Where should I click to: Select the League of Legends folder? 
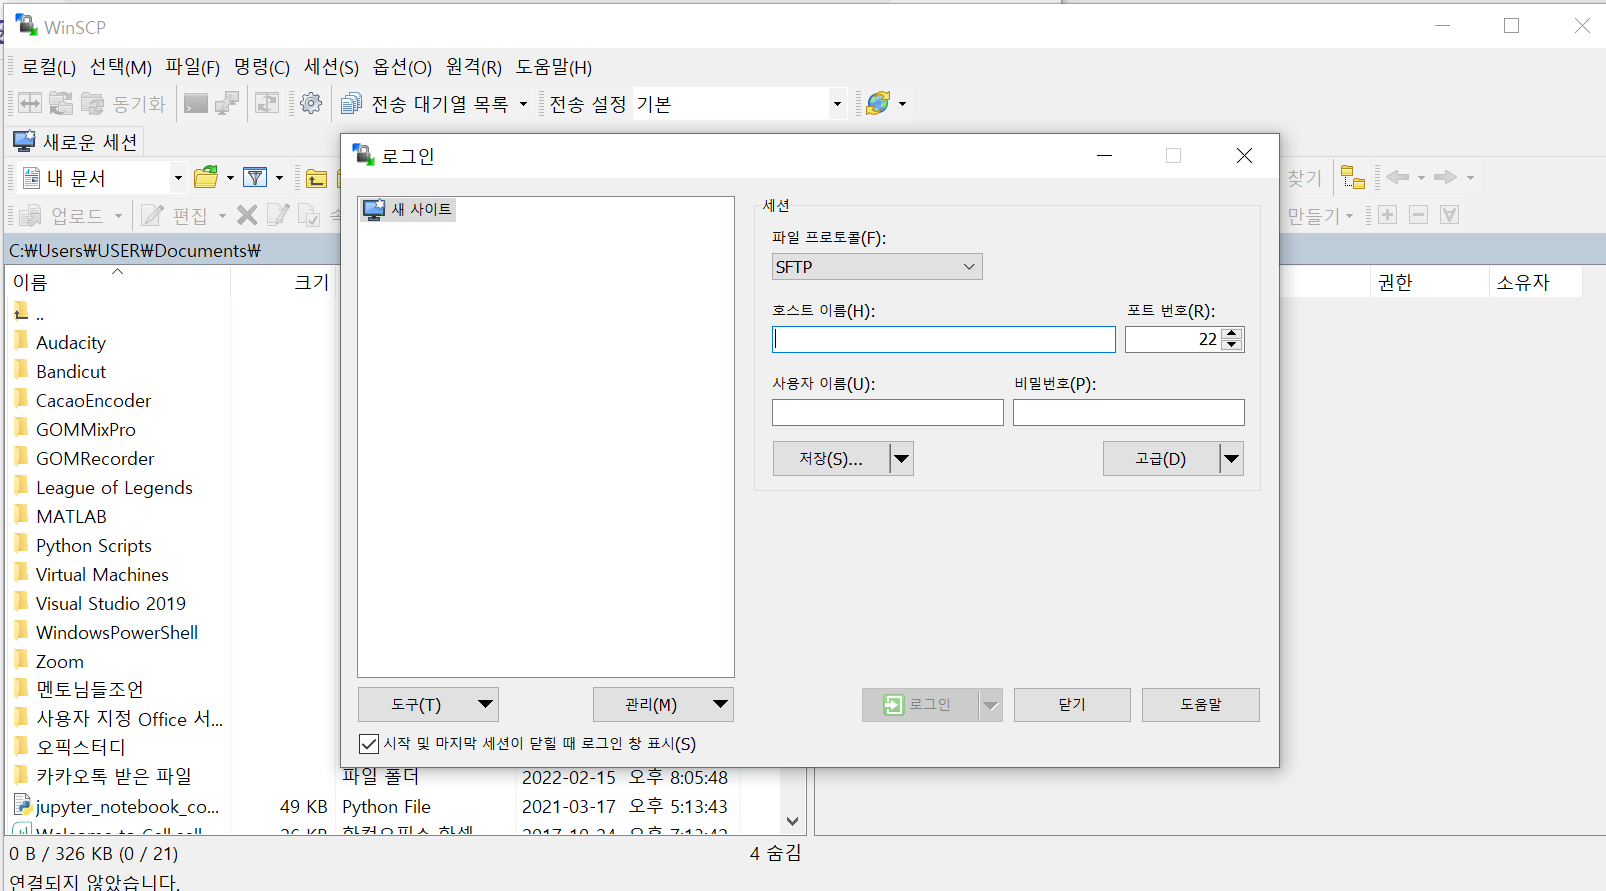[114, 488]
